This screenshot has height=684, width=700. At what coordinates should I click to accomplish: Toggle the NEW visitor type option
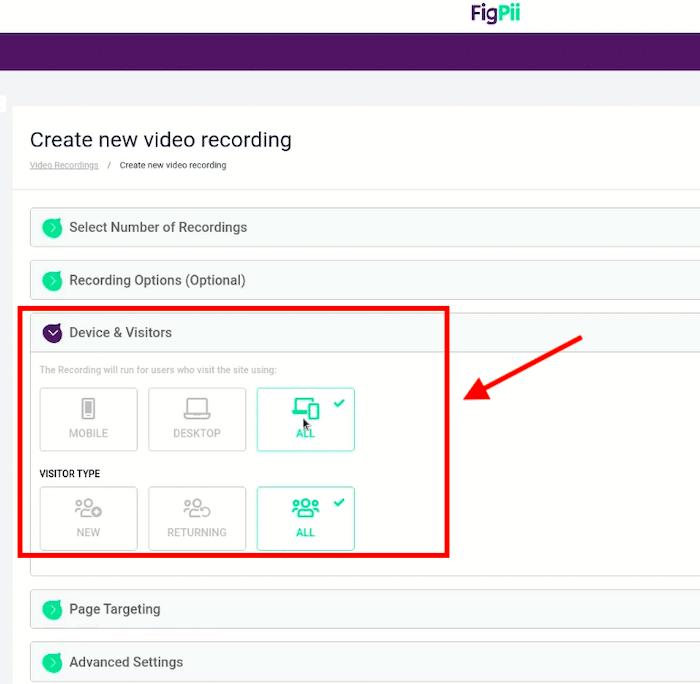[88, 518]
